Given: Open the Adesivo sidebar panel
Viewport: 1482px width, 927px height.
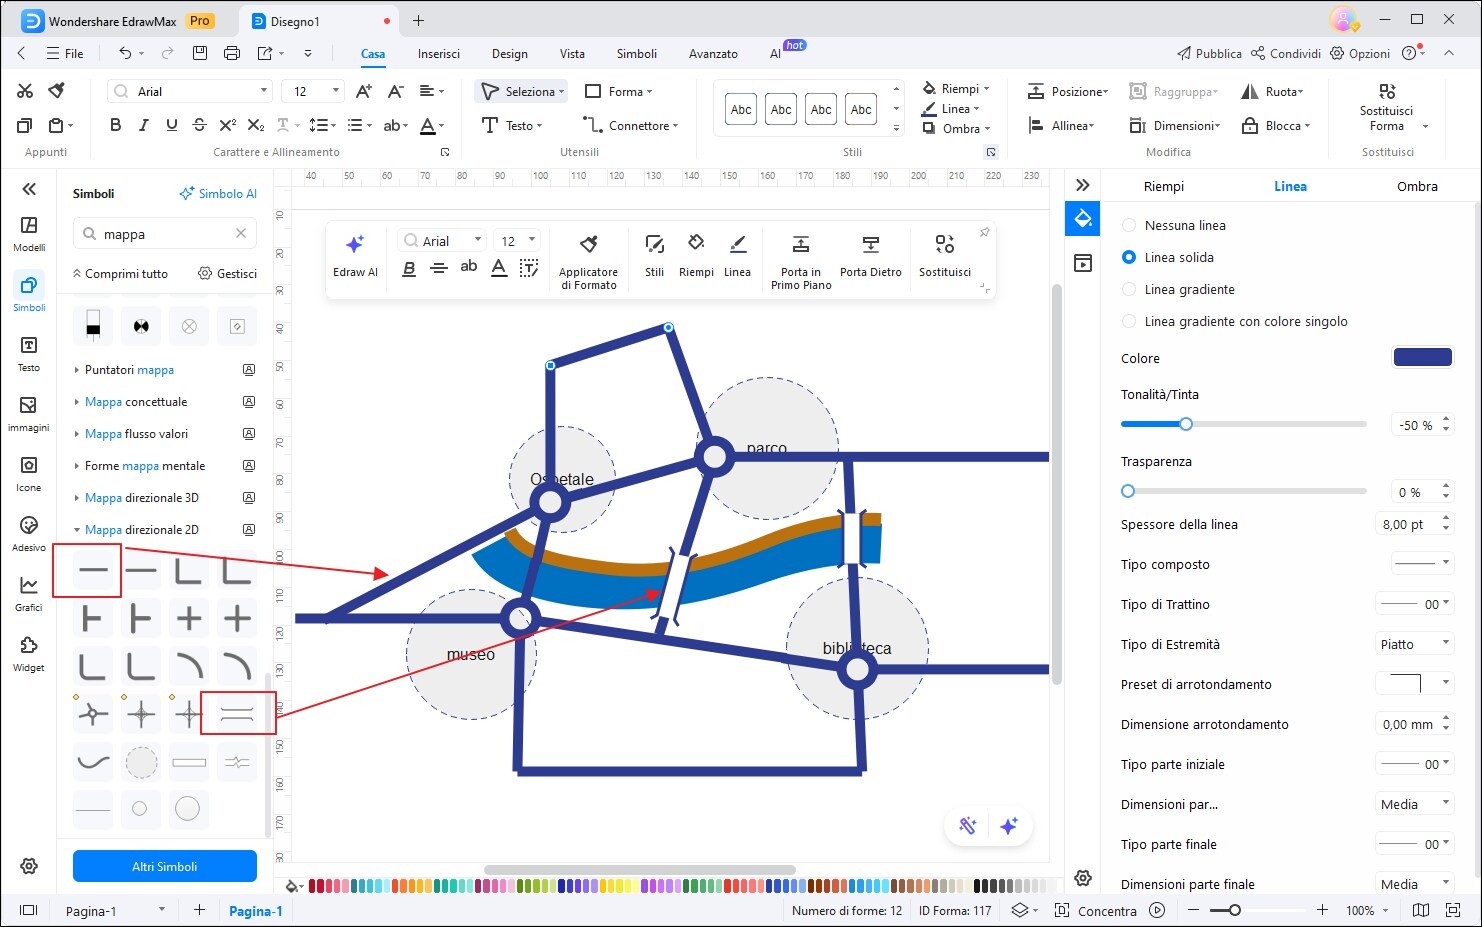Looking at the screenshot, I should click(29, 534).
